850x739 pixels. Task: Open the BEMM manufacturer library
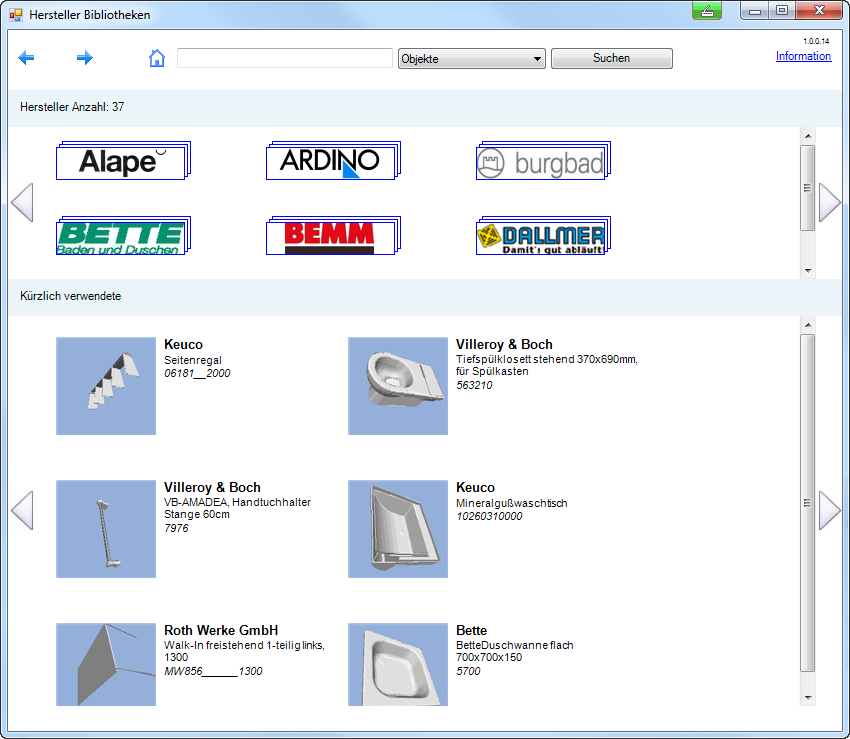[333, 236]
